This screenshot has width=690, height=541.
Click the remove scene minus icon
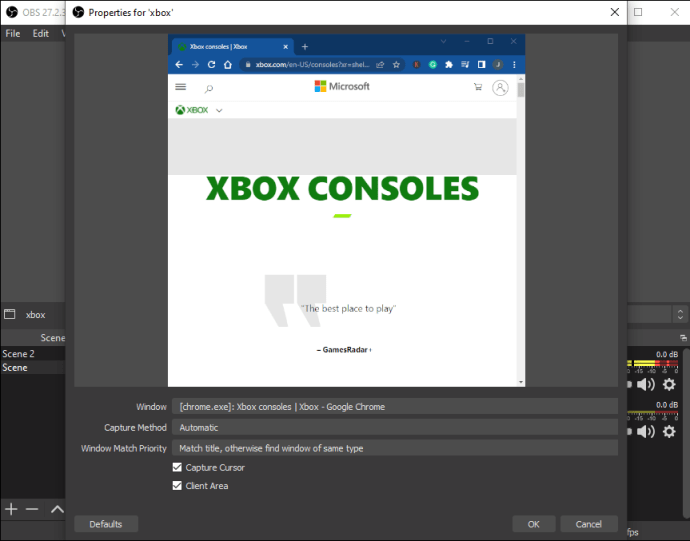click(x=32, y=509)
